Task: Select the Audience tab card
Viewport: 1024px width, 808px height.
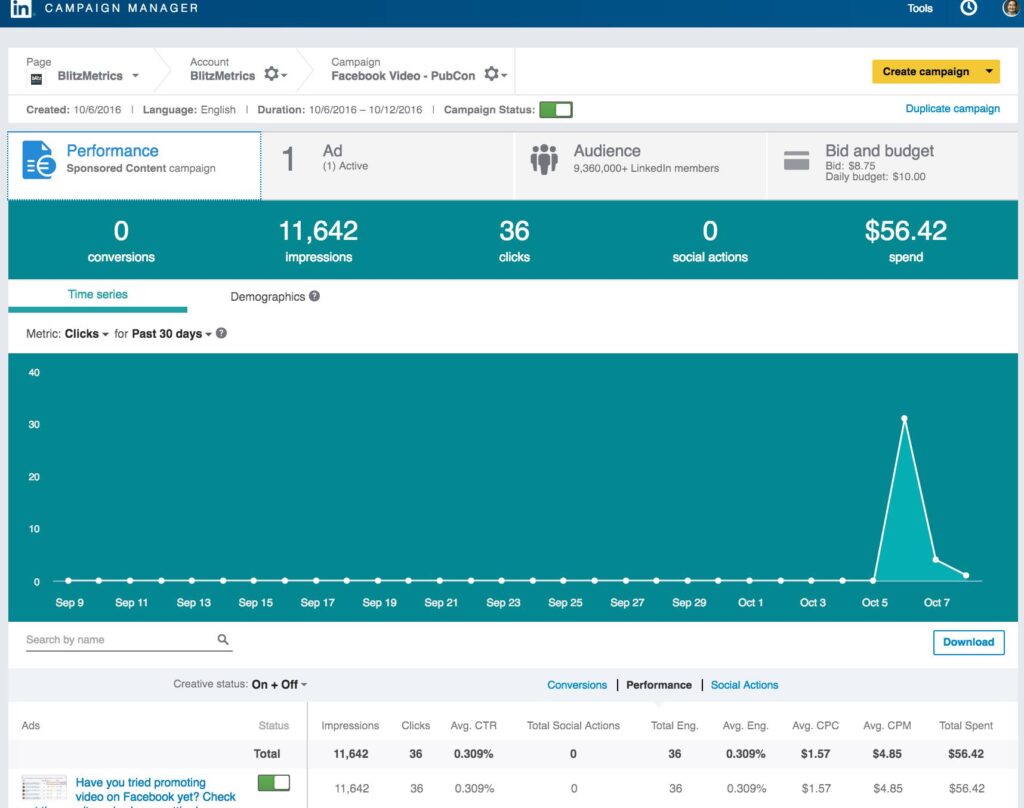Action: [x=641, y=165]
